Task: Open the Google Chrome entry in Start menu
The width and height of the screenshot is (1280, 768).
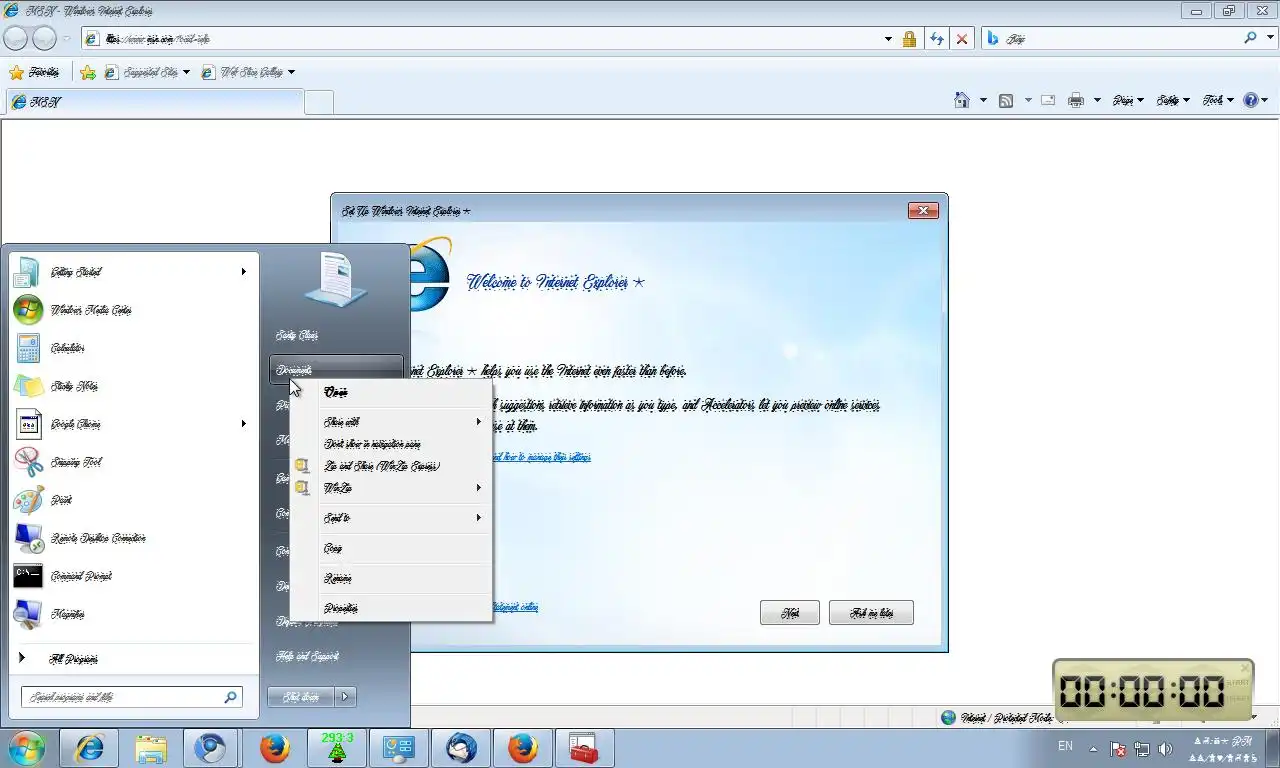Action: pos(130,424)
